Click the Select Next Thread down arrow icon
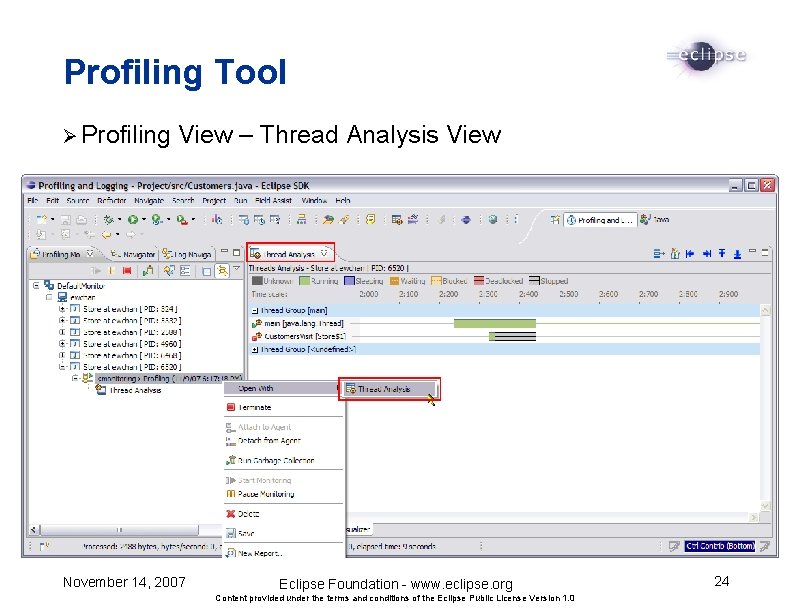The width and height of the screenshot is (792, 612). point(737,253)
